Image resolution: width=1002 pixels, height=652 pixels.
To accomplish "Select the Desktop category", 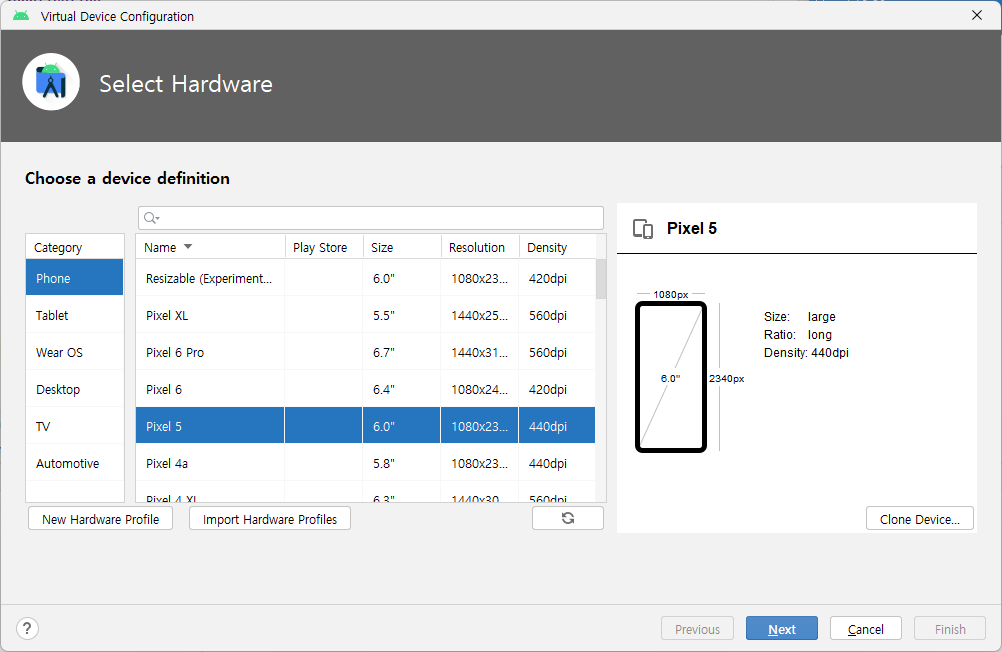I will click(x=74, y=389).
